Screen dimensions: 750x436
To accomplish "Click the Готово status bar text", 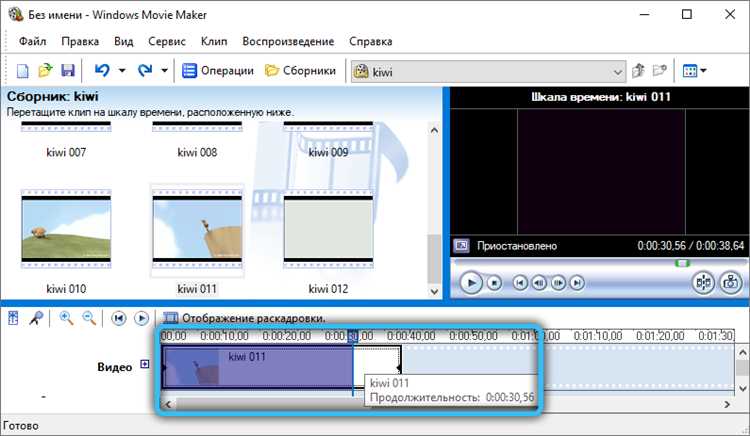I will point(21,425).
